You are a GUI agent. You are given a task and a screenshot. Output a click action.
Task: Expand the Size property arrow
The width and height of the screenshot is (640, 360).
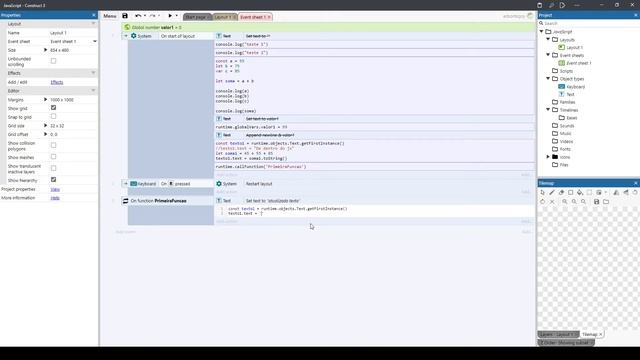pyautogui.click(x=45, y=50)
